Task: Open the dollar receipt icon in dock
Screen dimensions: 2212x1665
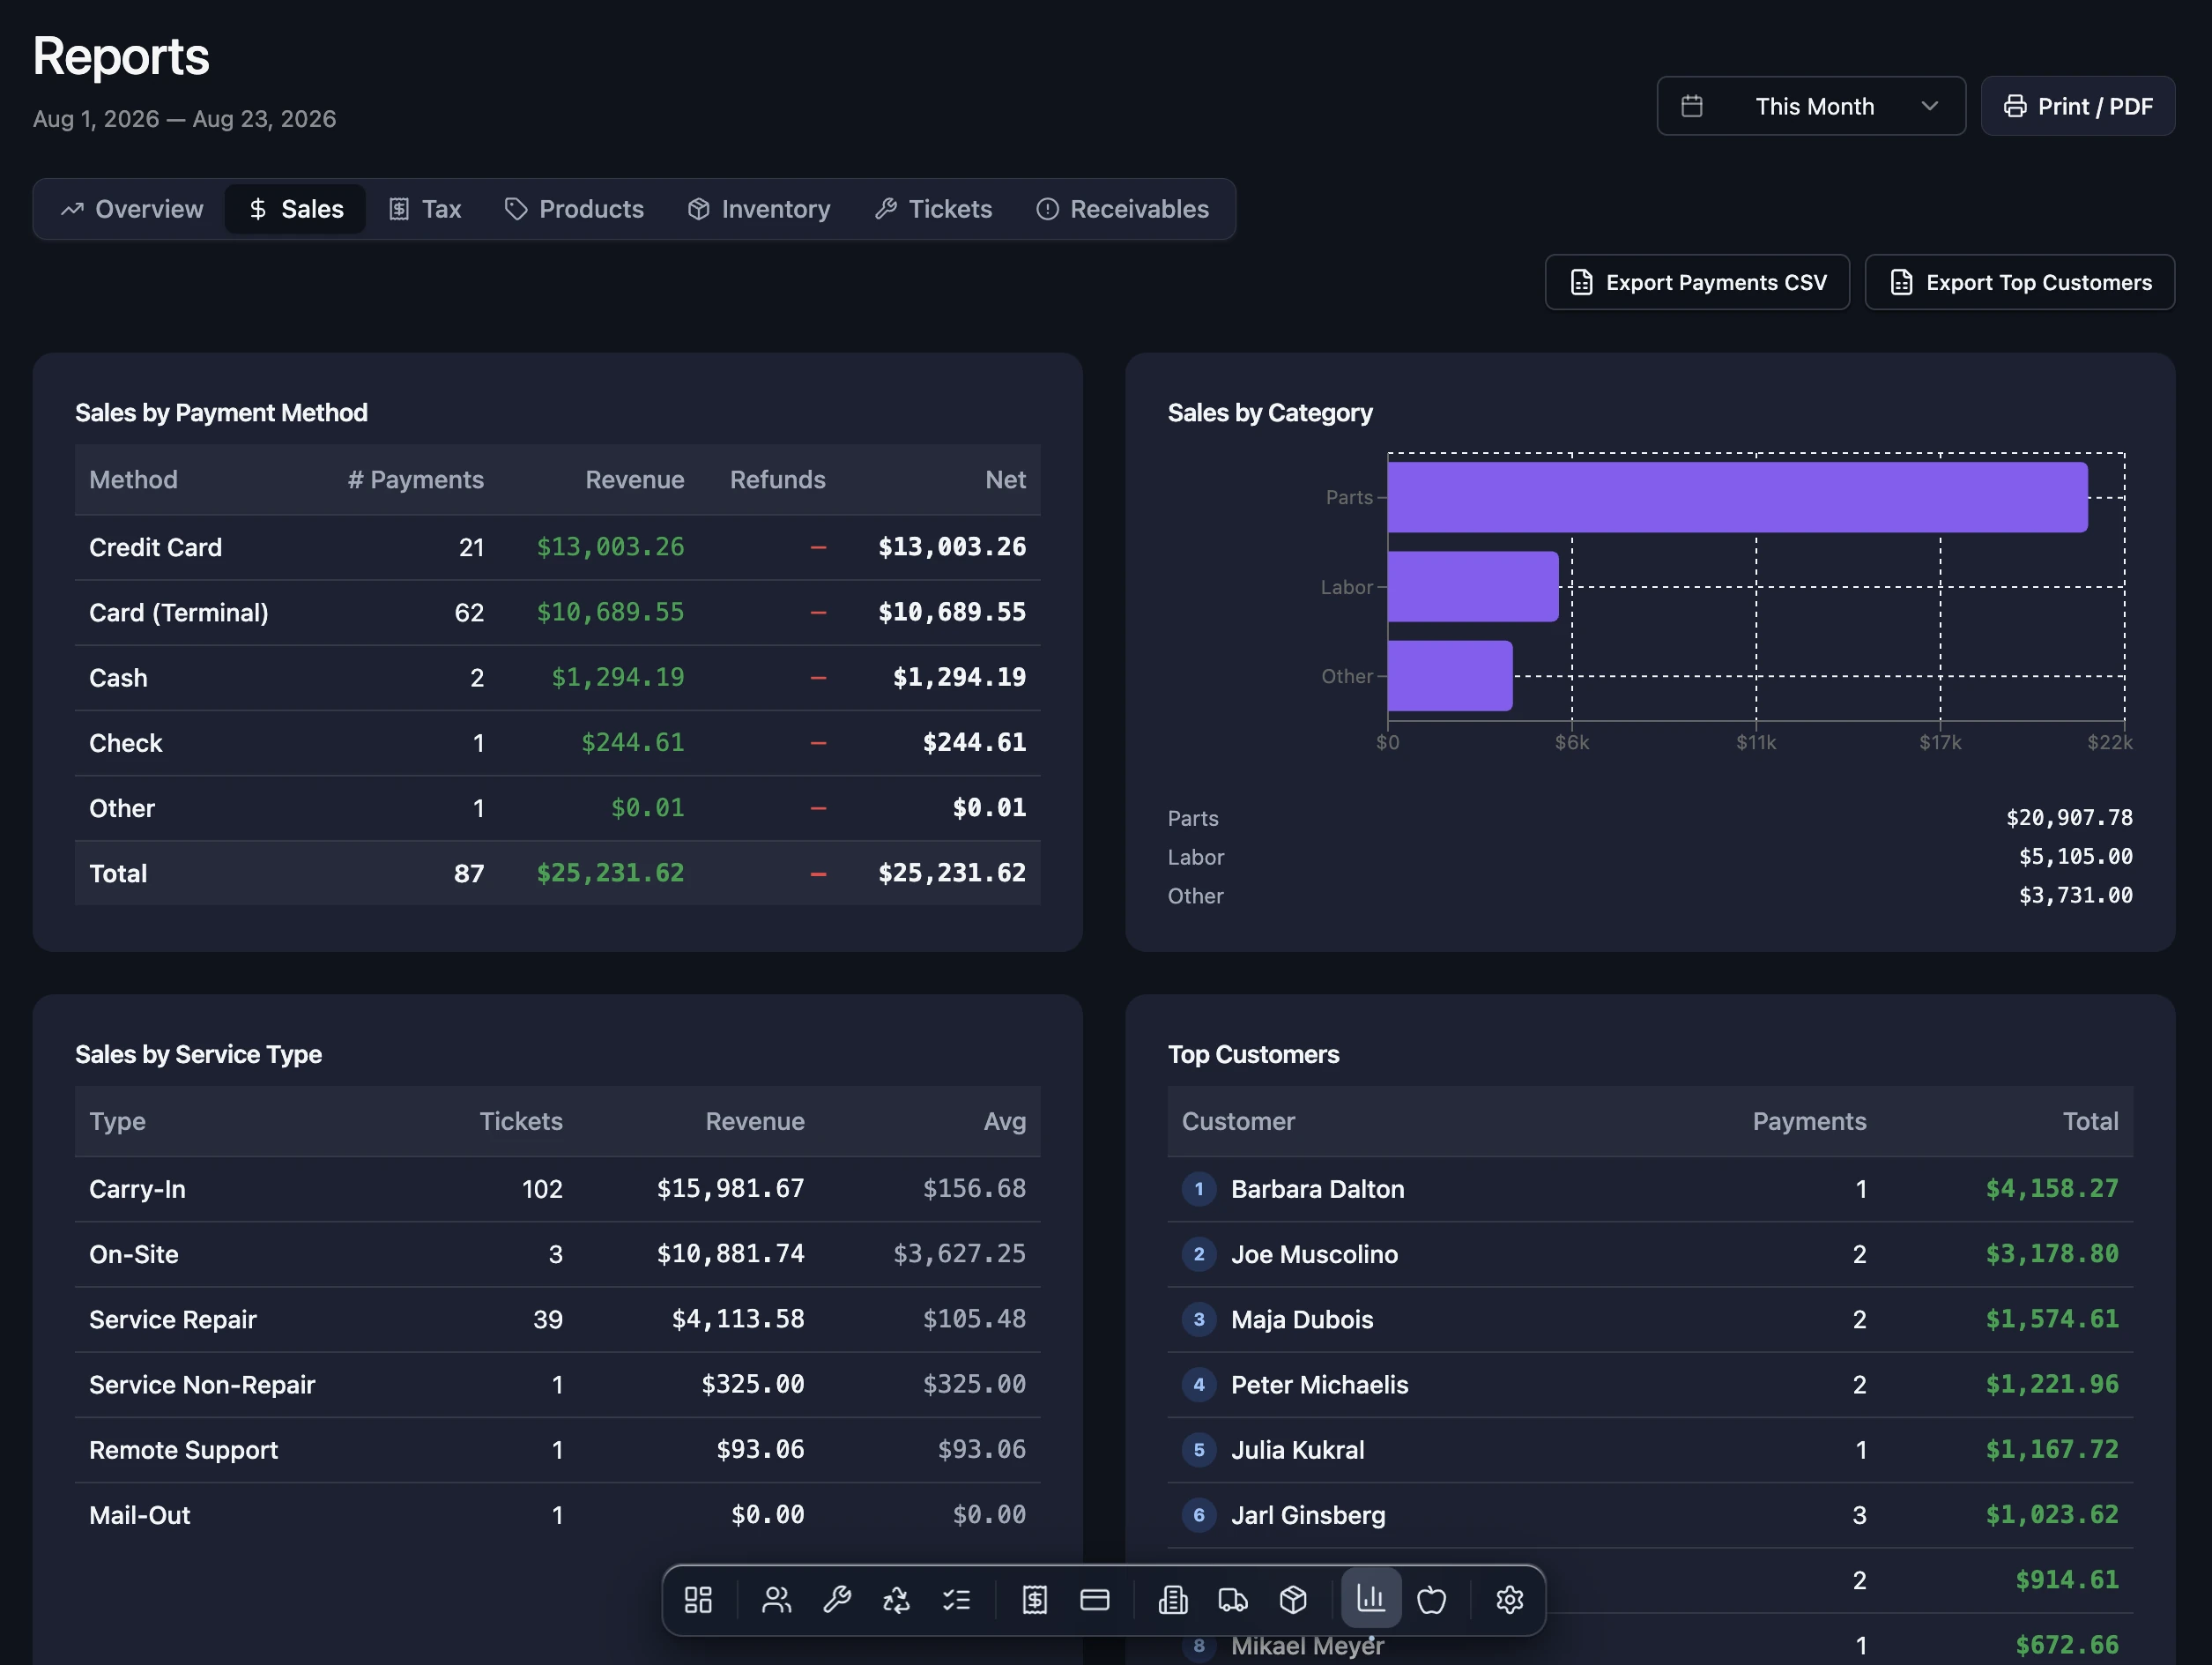Action: [1035, 1600]
